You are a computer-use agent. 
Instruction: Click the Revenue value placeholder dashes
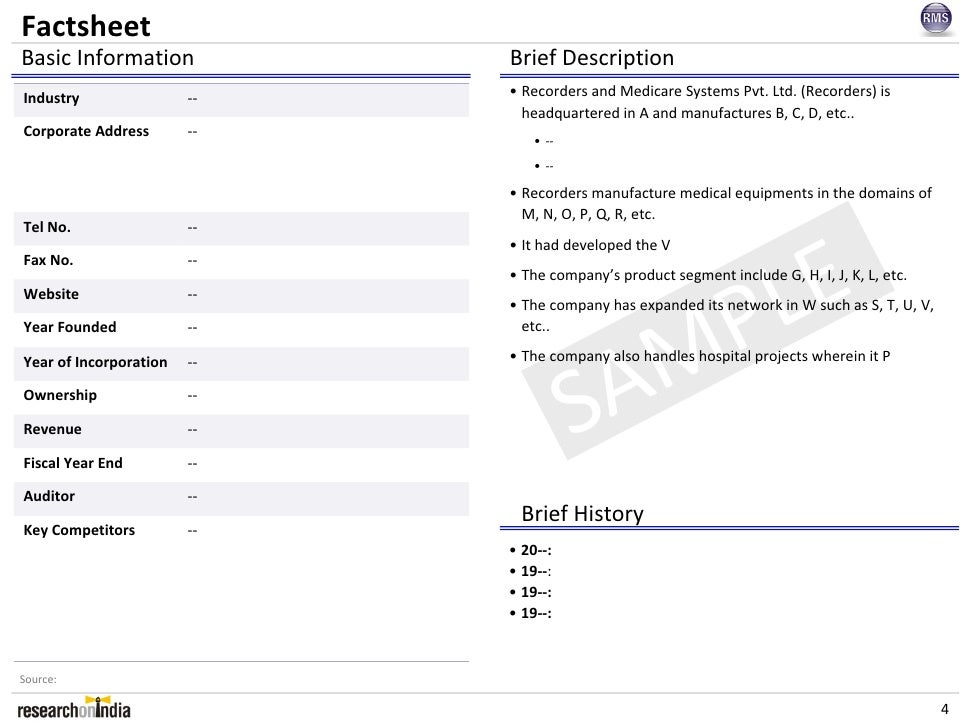(193, 429)
